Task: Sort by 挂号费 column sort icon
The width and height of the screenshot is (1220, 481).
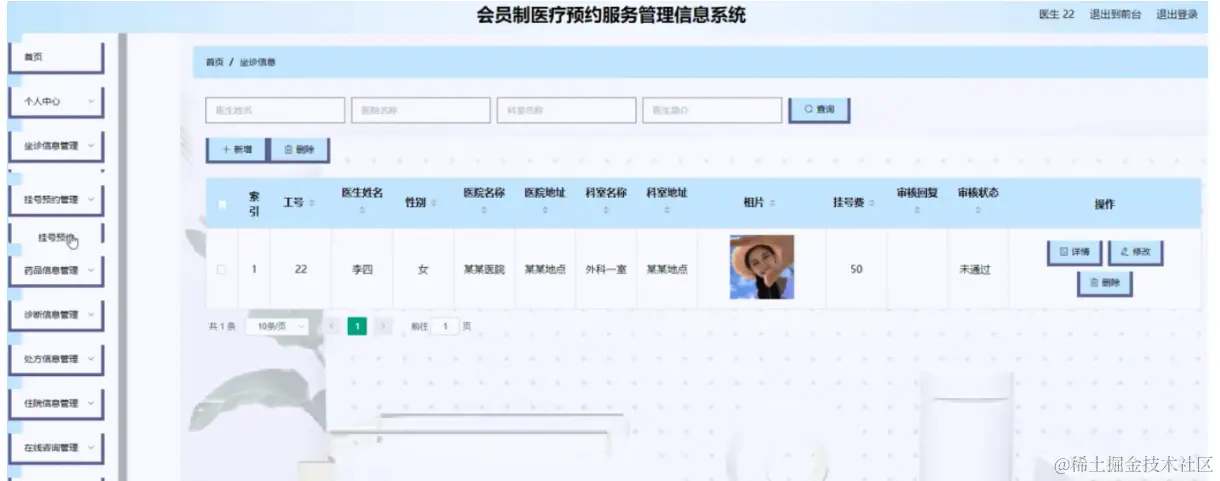Action: click(872, 204)
